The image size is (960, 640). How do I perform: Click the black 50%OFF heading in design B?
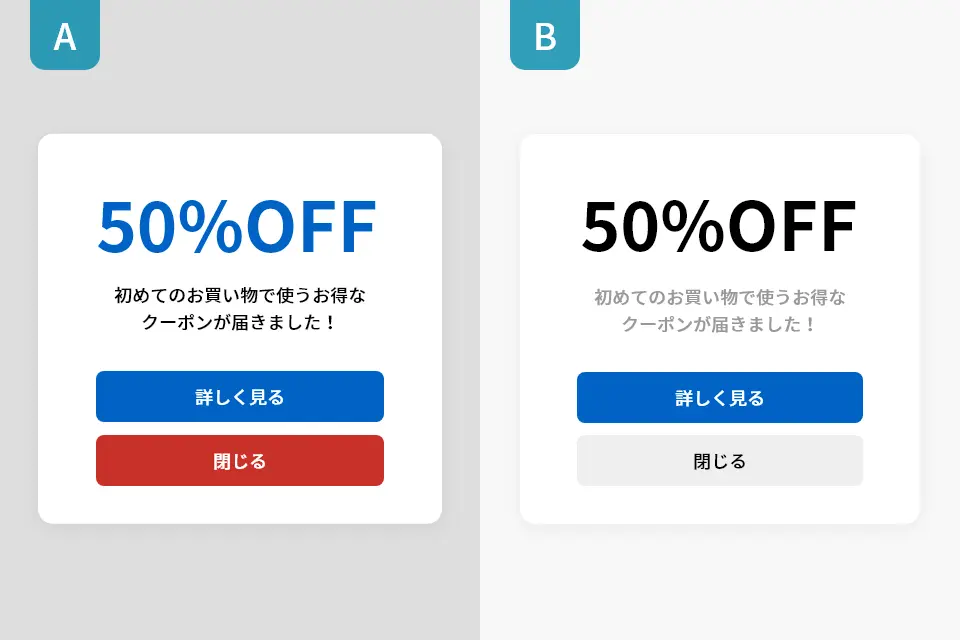click(720, 228)
